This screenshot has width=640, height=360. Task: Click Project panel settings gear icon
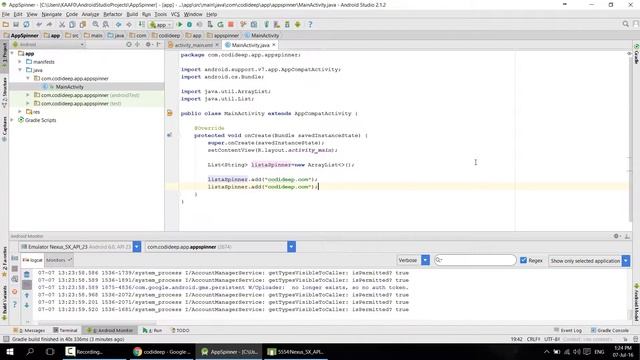tap(149, 44)
